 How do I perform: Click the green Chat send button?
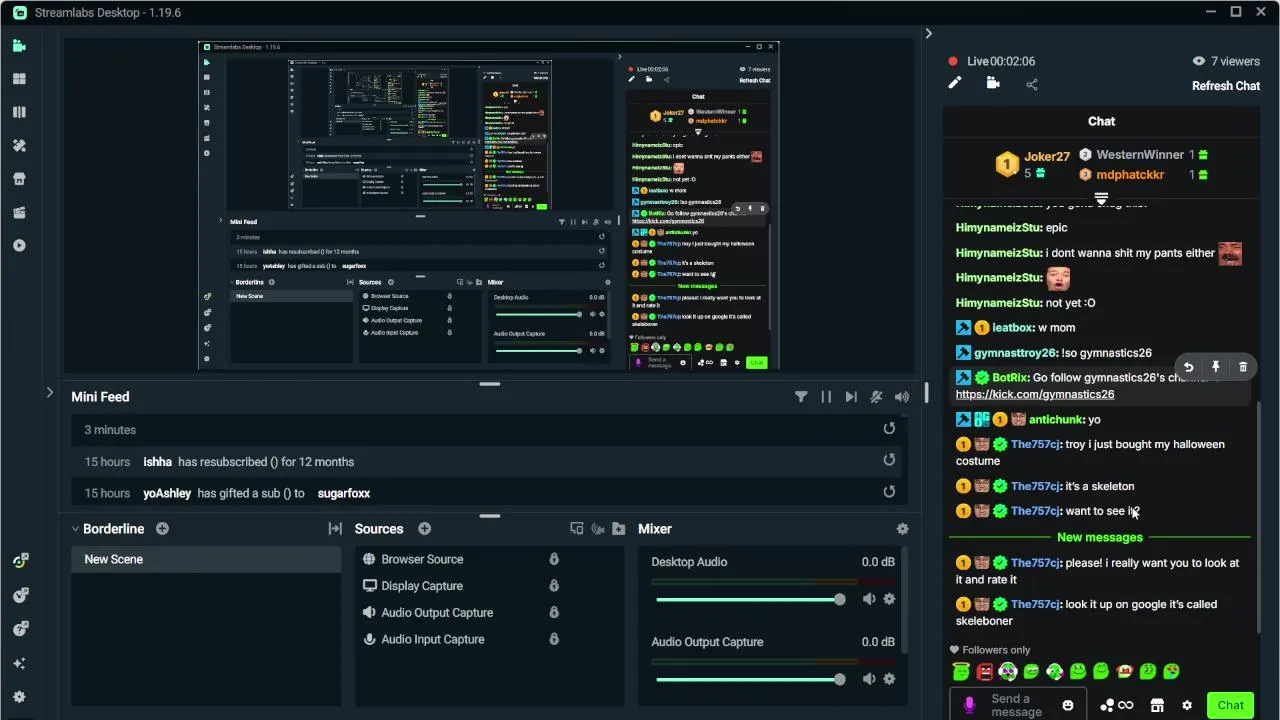1230,705
